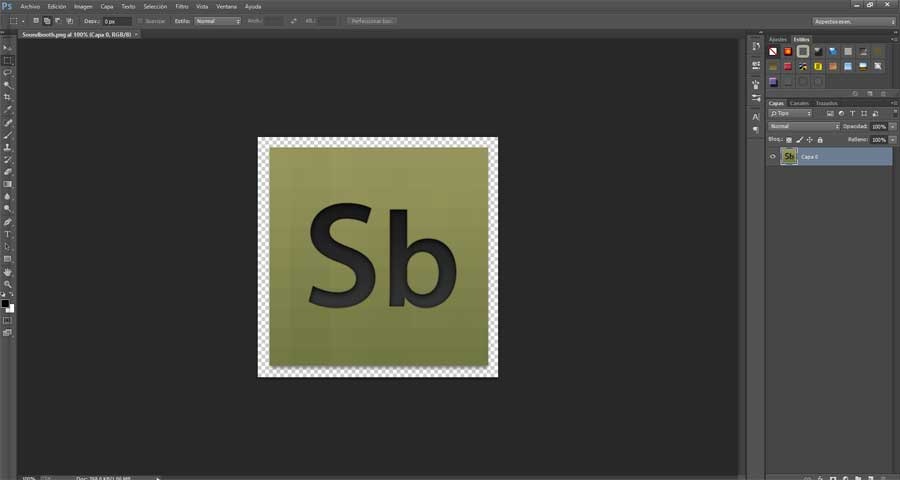Screen dimensions: 900x480
Task: Apply the red button style swatch
Action: (788, 67)
